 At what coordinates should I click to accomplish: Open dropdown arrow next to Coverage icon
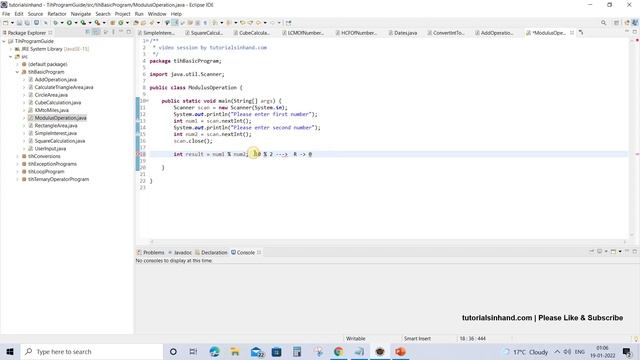pyautogui.click(x=90, y=22)
